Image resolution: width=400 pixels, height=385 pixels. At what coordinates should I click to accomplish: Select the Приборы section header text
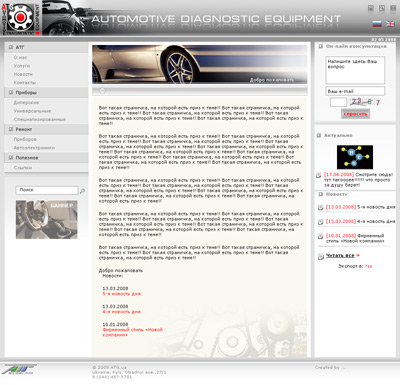pyautogui.click(x=26, y=92)
